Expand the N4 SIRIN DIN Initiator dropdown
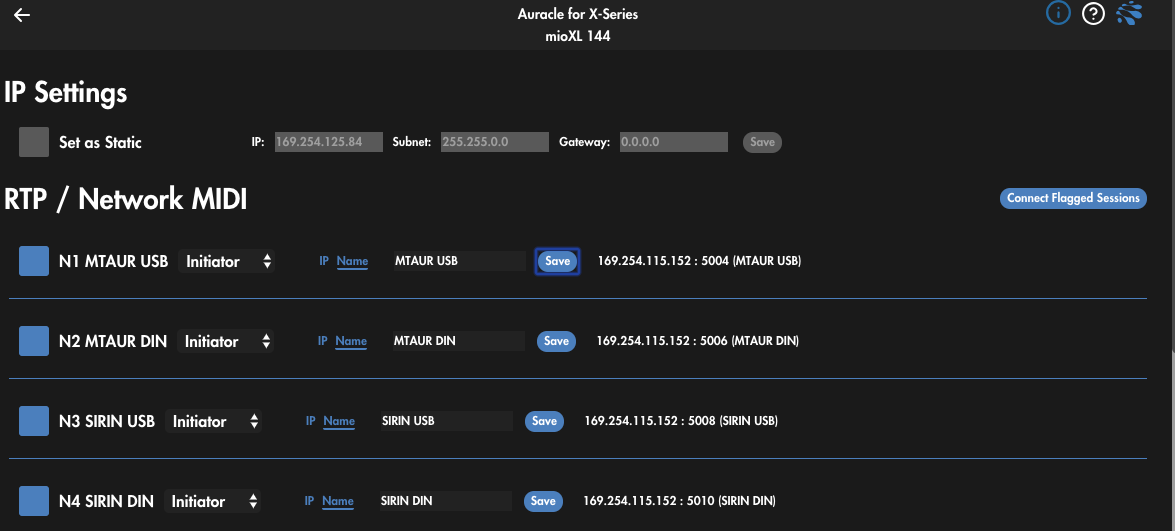 tap(214, 501)
